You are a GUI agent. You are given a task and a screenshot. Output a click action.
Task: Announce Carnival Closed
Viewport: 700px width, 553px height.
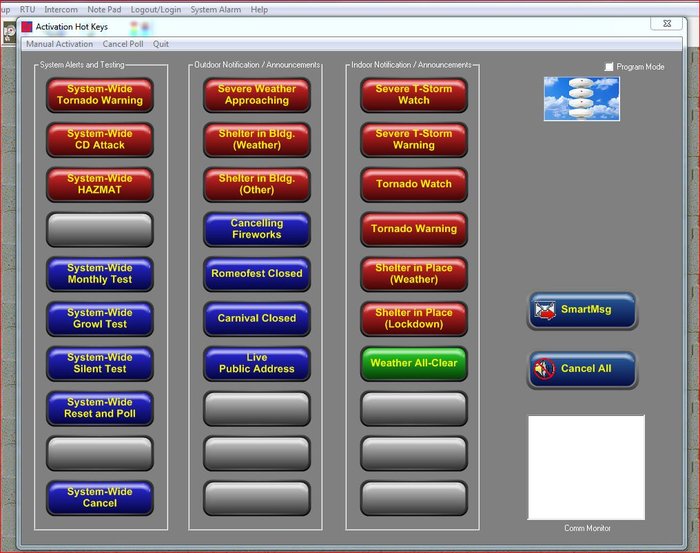[x=257, y=318]
